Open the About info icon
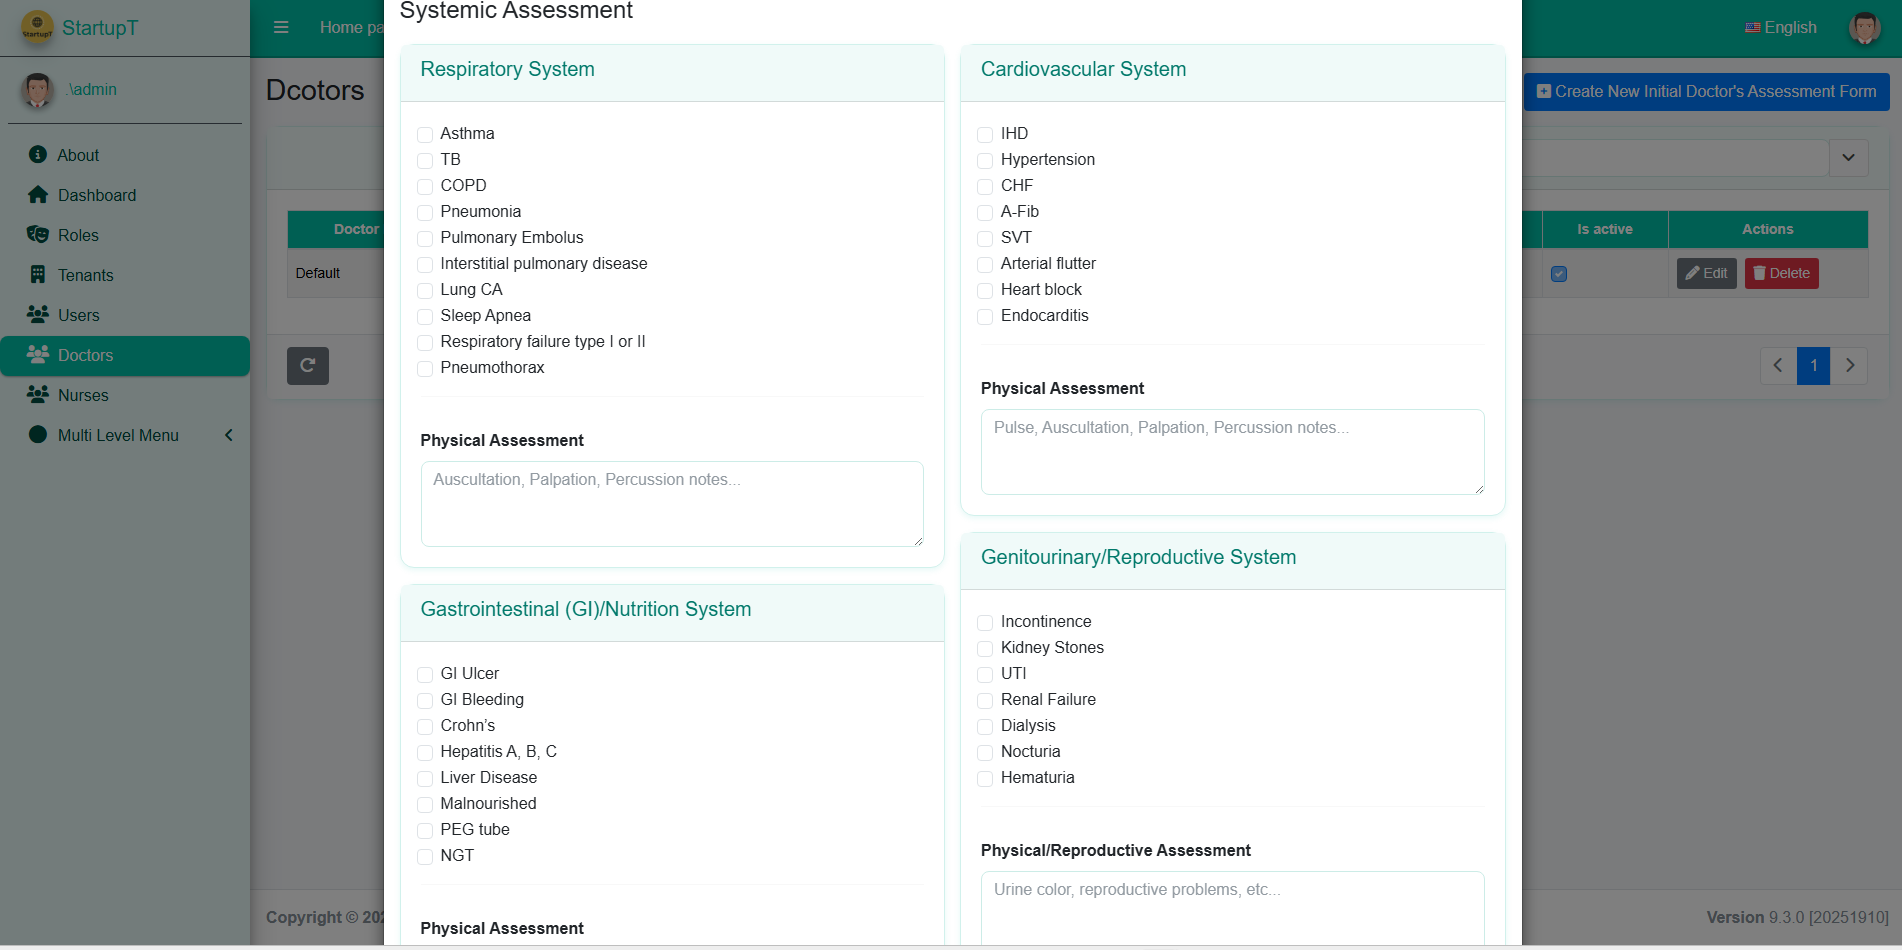 pyautogui.click(x=38, y=155)
